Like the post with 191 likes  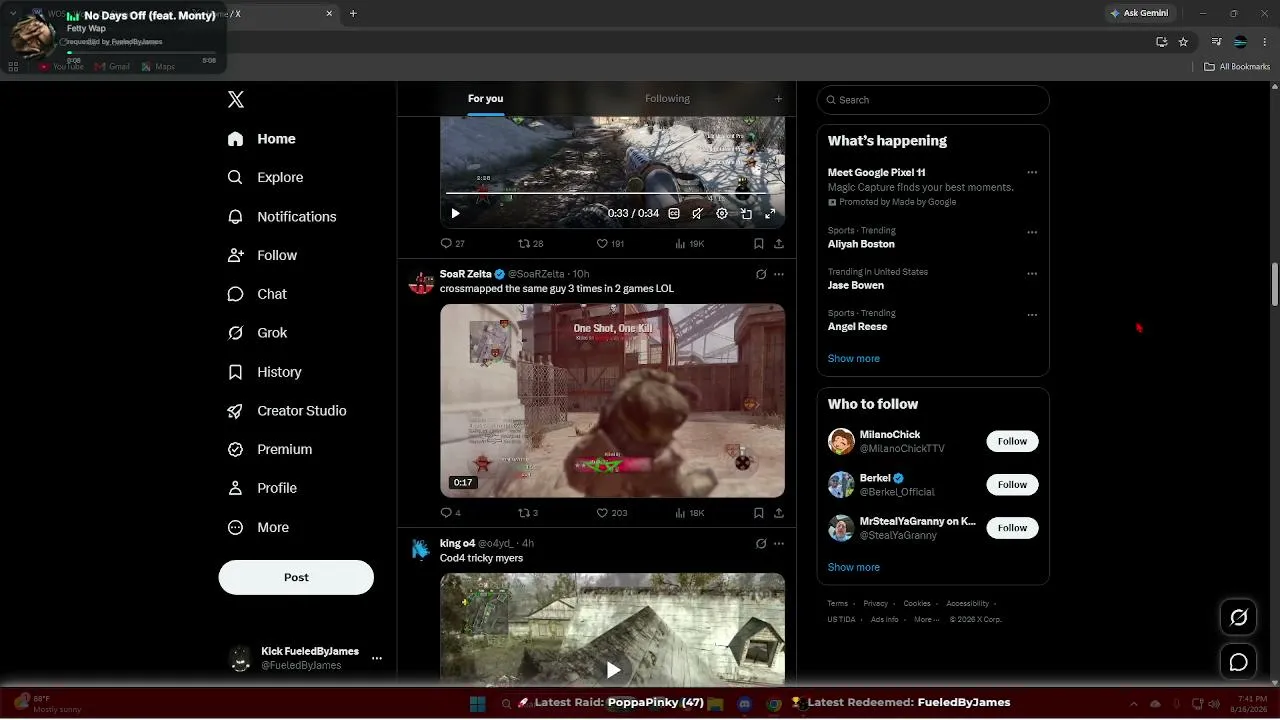pyautogui.click(x=610, y=243)
